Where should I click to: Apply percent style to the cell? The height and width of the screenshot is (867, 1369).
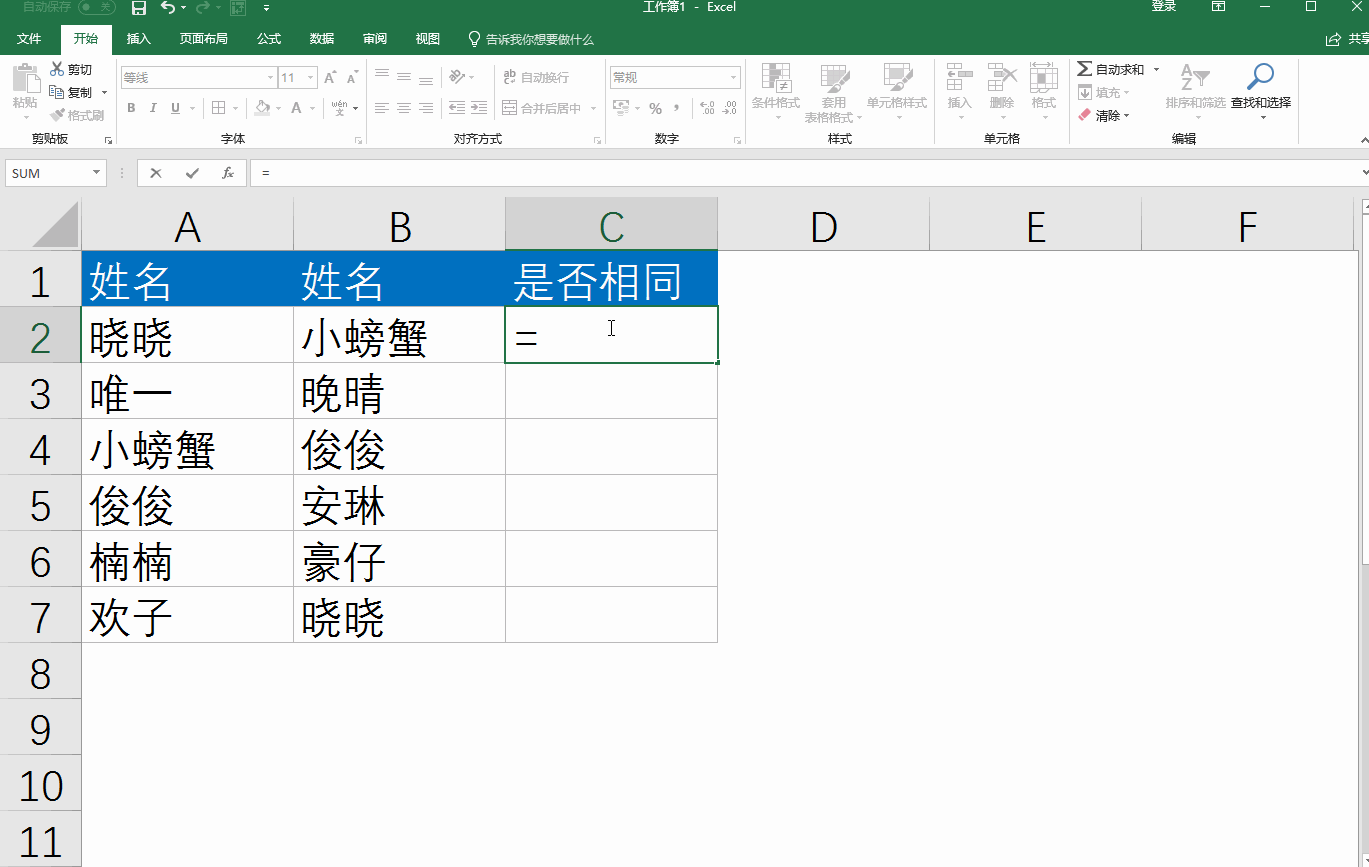click(x=655, y=108)
